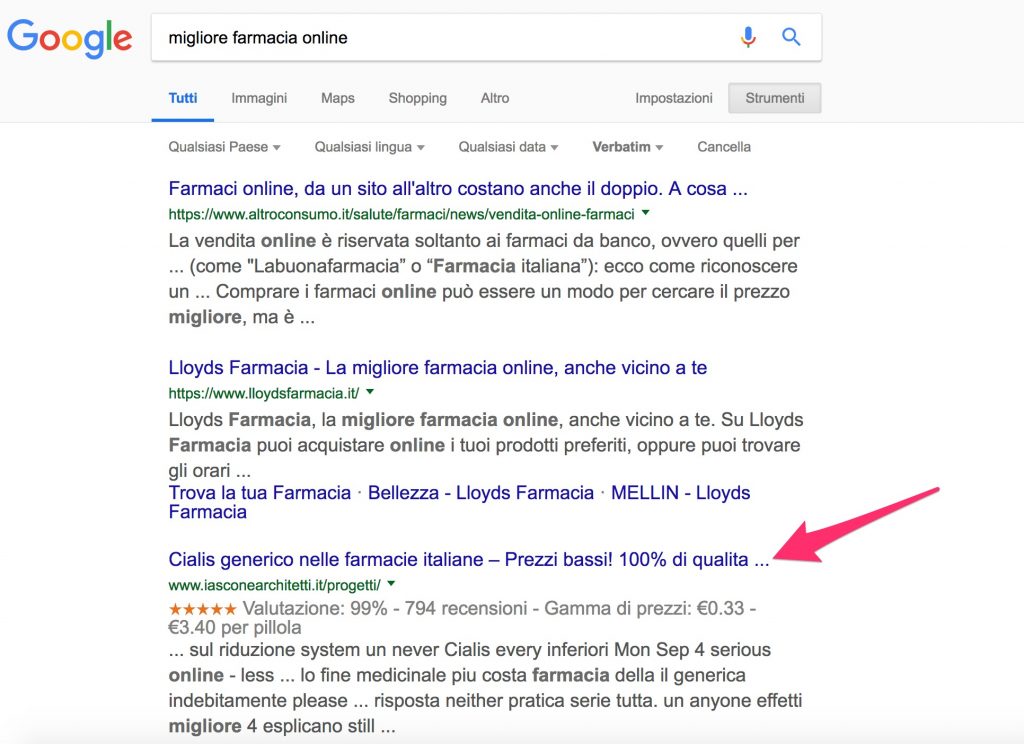Expand the arrow next to iasconearchitetti.it URL

click(391, 583)
